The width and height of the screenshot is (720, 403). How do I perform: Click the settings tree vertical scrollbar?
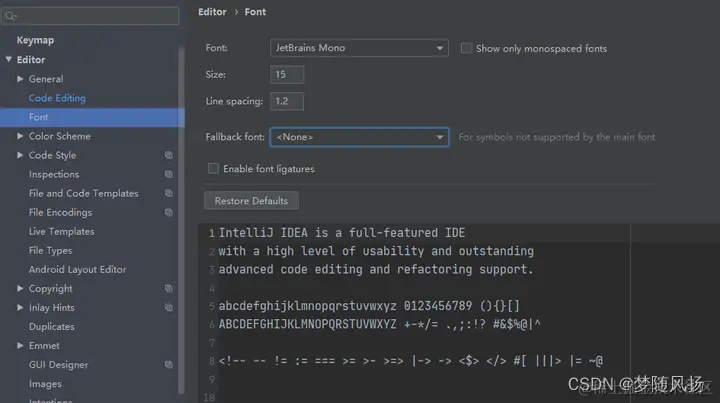(181, 220)
